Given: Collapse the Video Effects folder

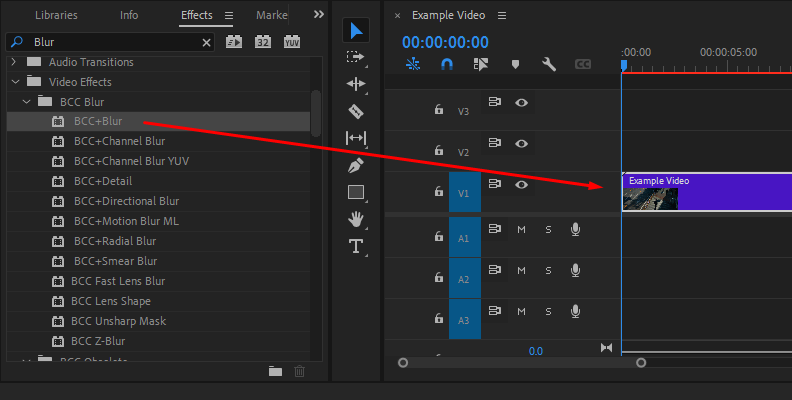Looking at the screenshot, I should pyautogui.click(x=15, y=82).
